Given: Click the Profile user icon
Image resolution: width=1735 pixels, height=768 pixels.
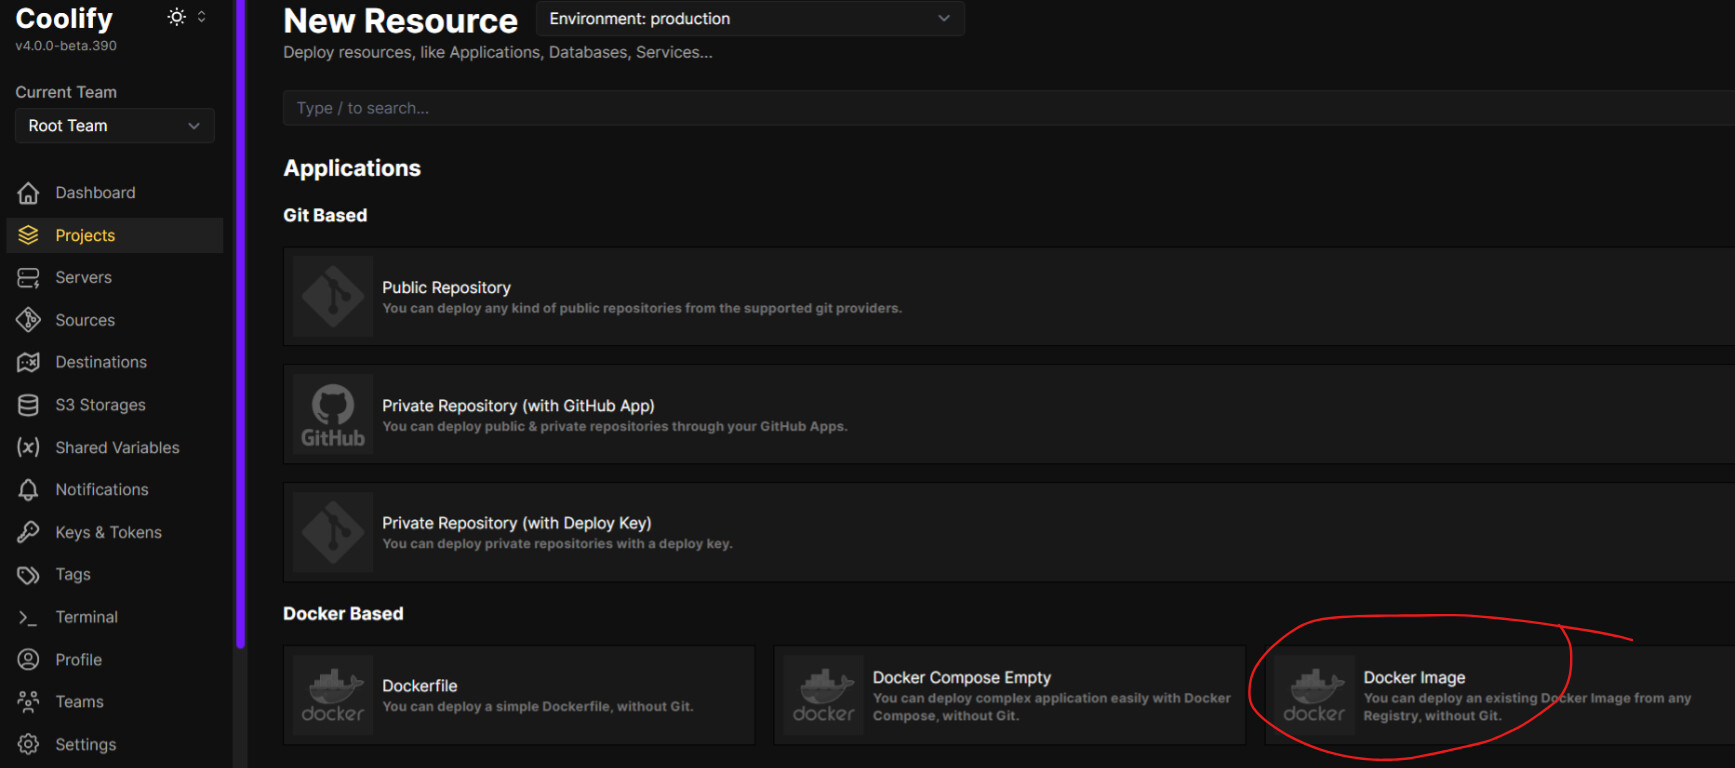Looking at the screenshot, I should (28, 660).
